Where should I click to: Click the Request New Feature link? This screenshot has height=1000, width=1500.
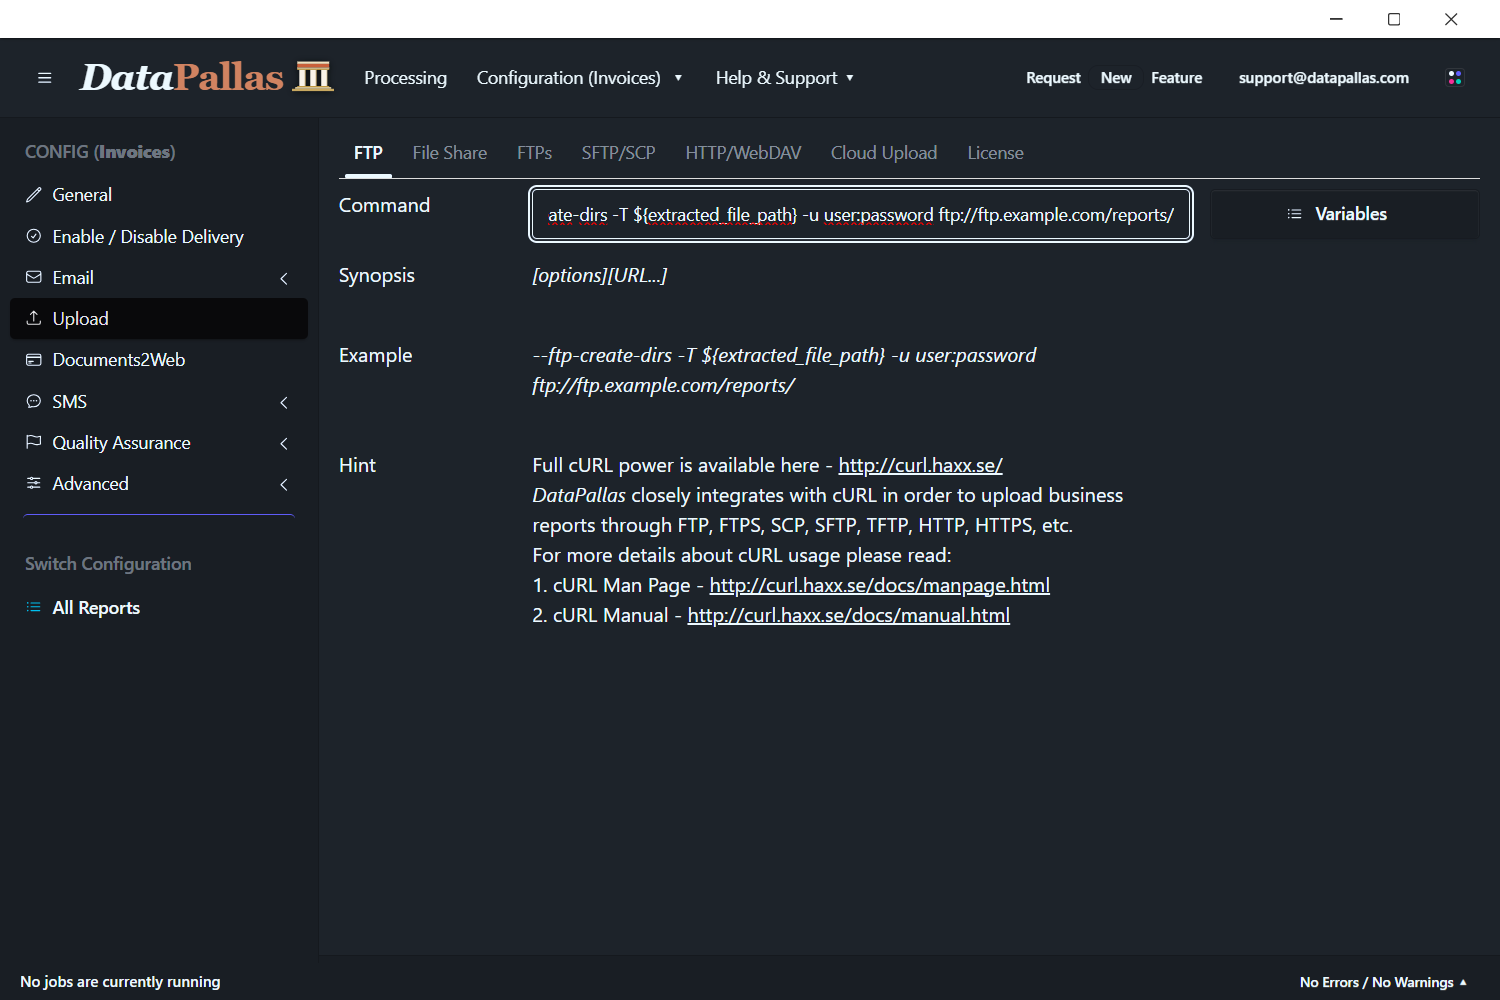tap(1114, 78)
